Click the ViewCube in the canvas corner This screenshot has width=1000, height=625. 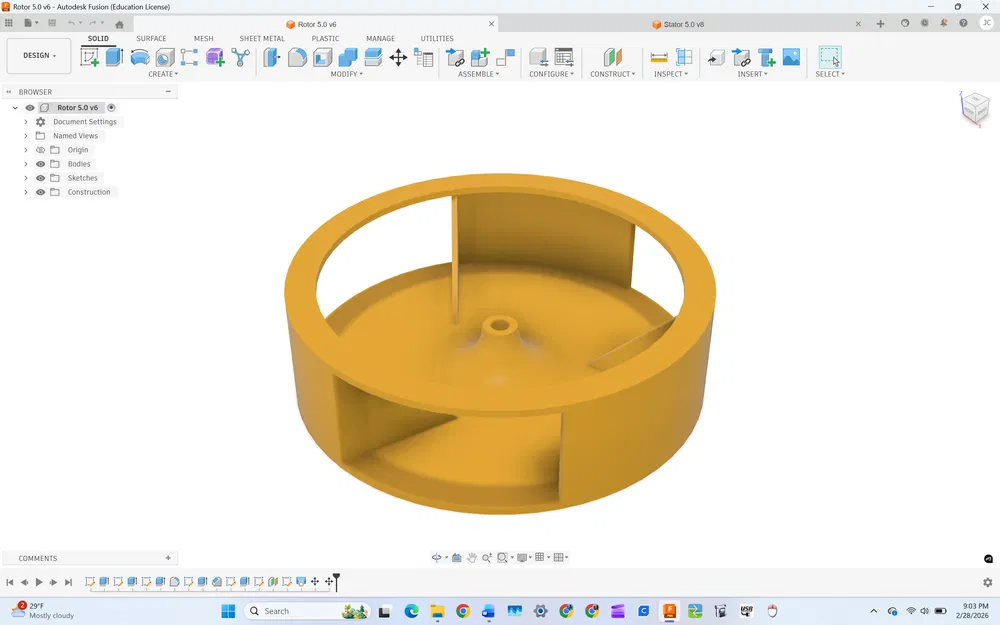(975, 107)
